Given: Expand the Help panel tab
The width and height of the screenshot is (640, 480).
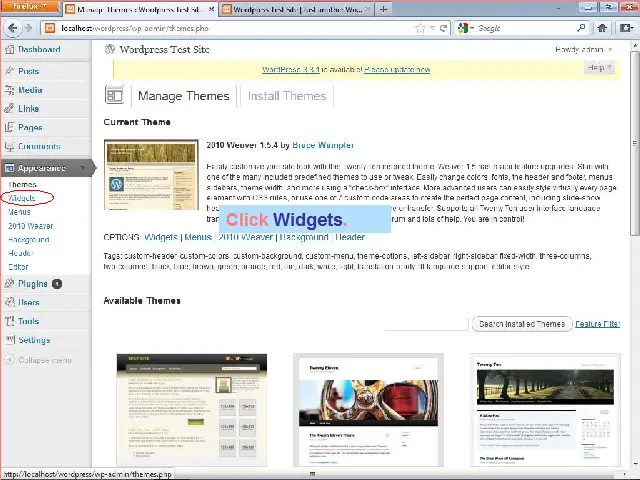Looking at the screenshot, I should point(599,67).
